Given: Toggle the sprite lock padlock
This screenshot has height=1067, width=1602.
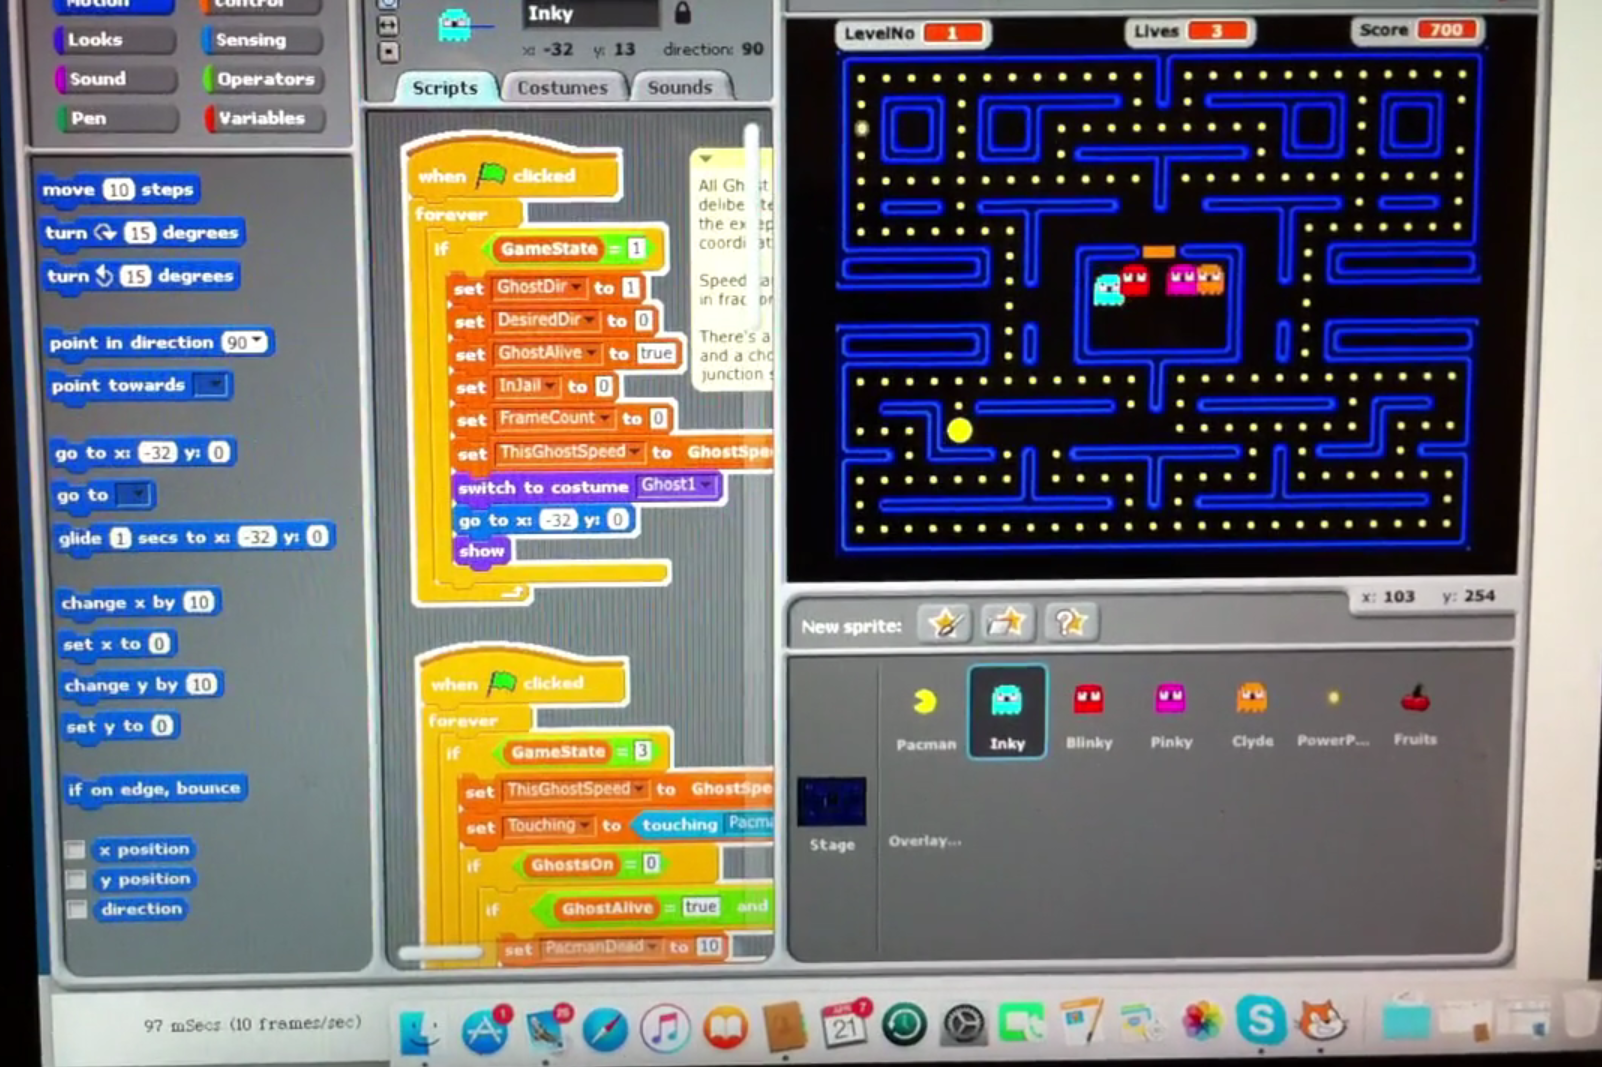Looking at the screenshot, I should 682,12.
